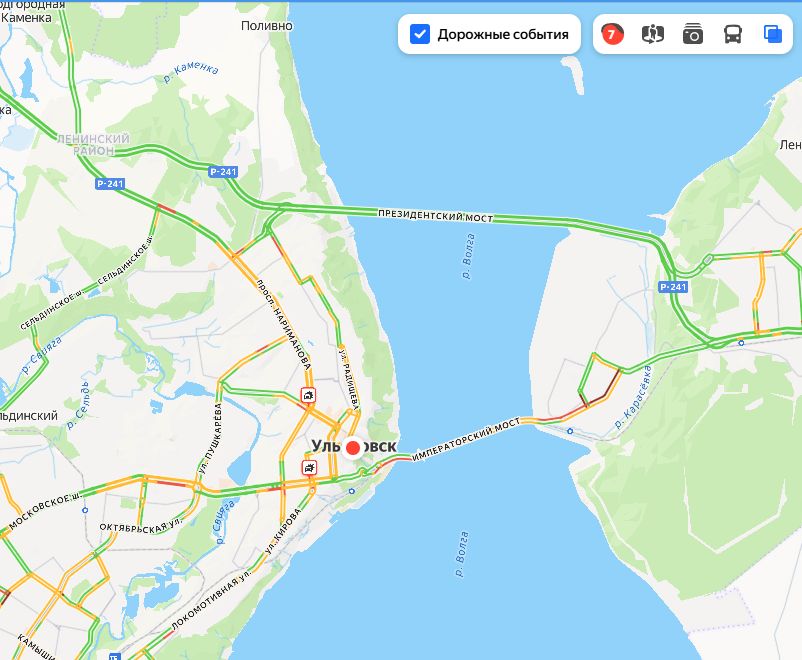Uncheck the Дорожные события checkbox
This screenshot has height=660, width=802.
(x=420, y=34)
